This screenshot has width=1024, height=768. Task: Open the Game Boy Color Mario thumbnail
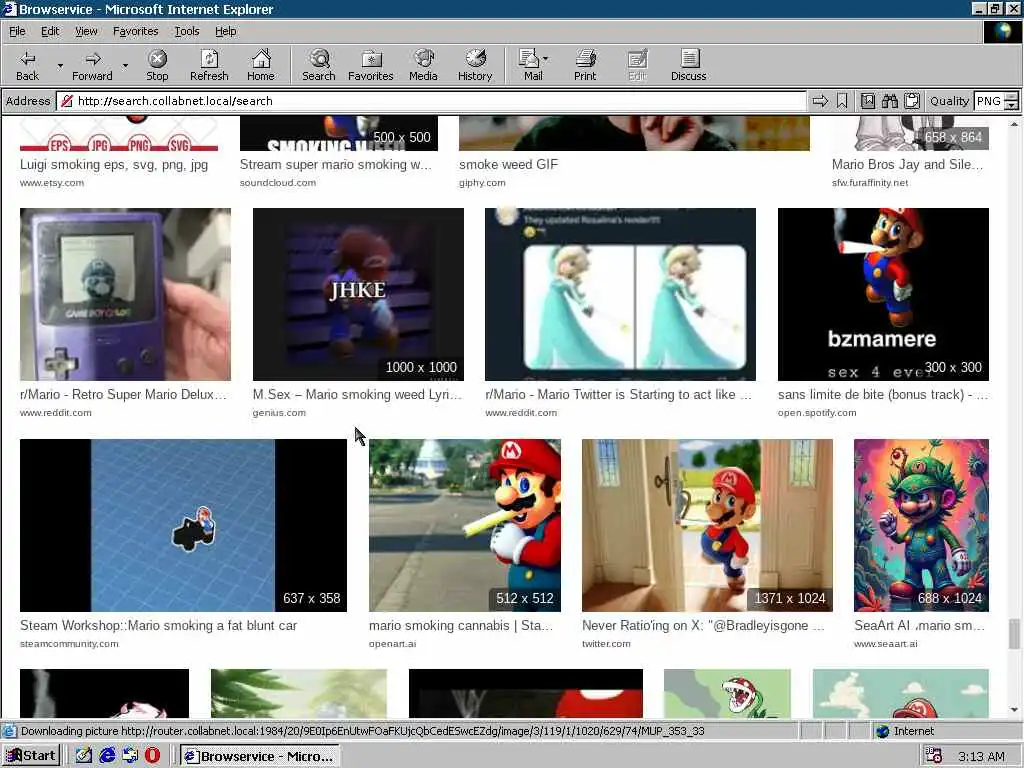click(125, 294)
